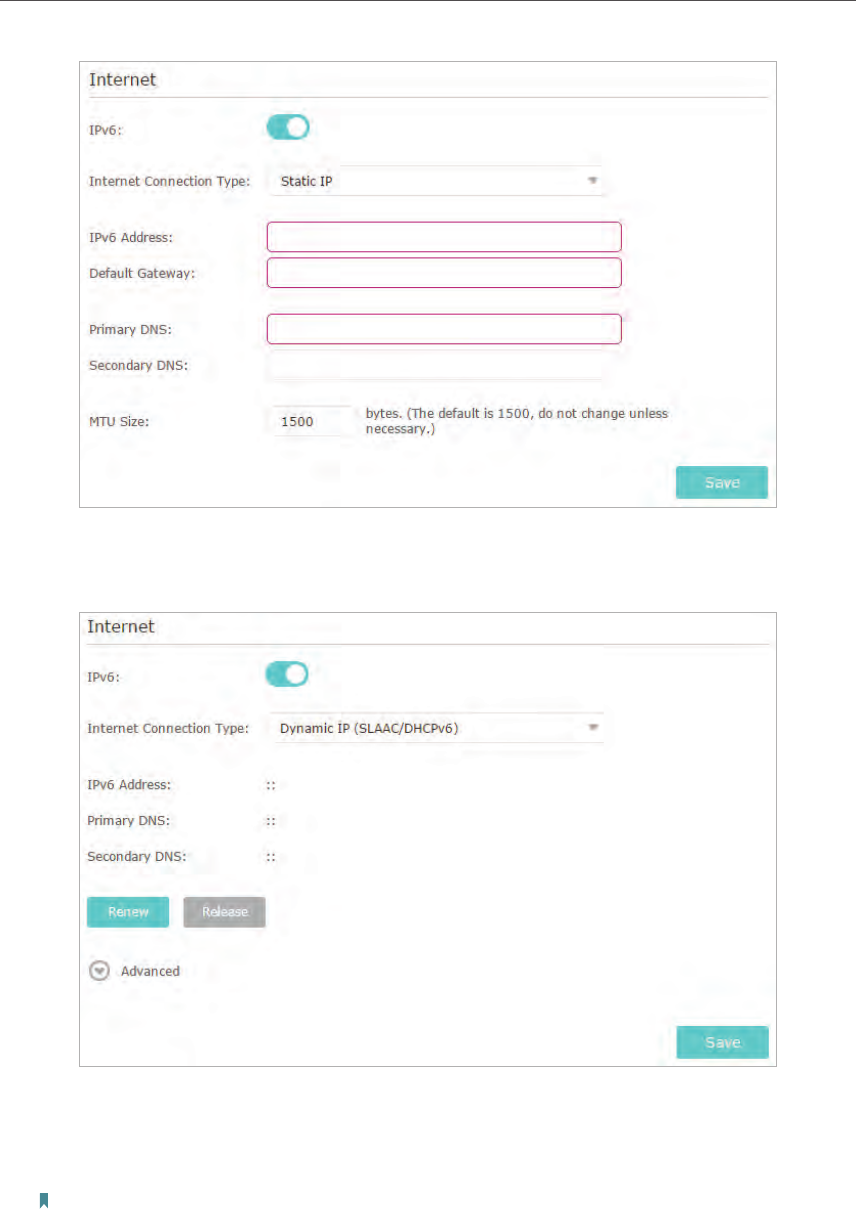Image resolution: width=856 pixels, height=1209 pixels.
Task: Open the Dynamic IP (SLAAC/DHCPv6) dropdown
Action: 435,728
